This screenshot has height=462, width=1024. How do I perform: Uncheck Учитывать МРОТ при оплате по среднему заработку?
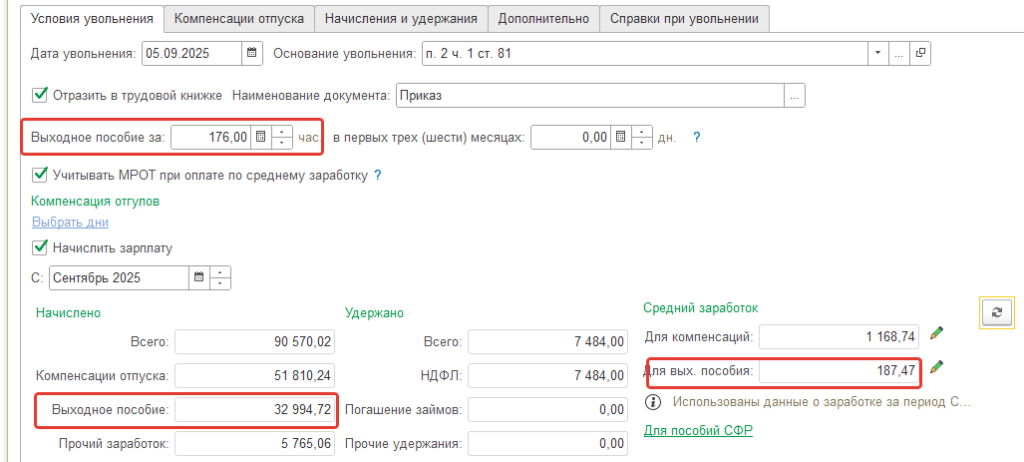[41, 175]
